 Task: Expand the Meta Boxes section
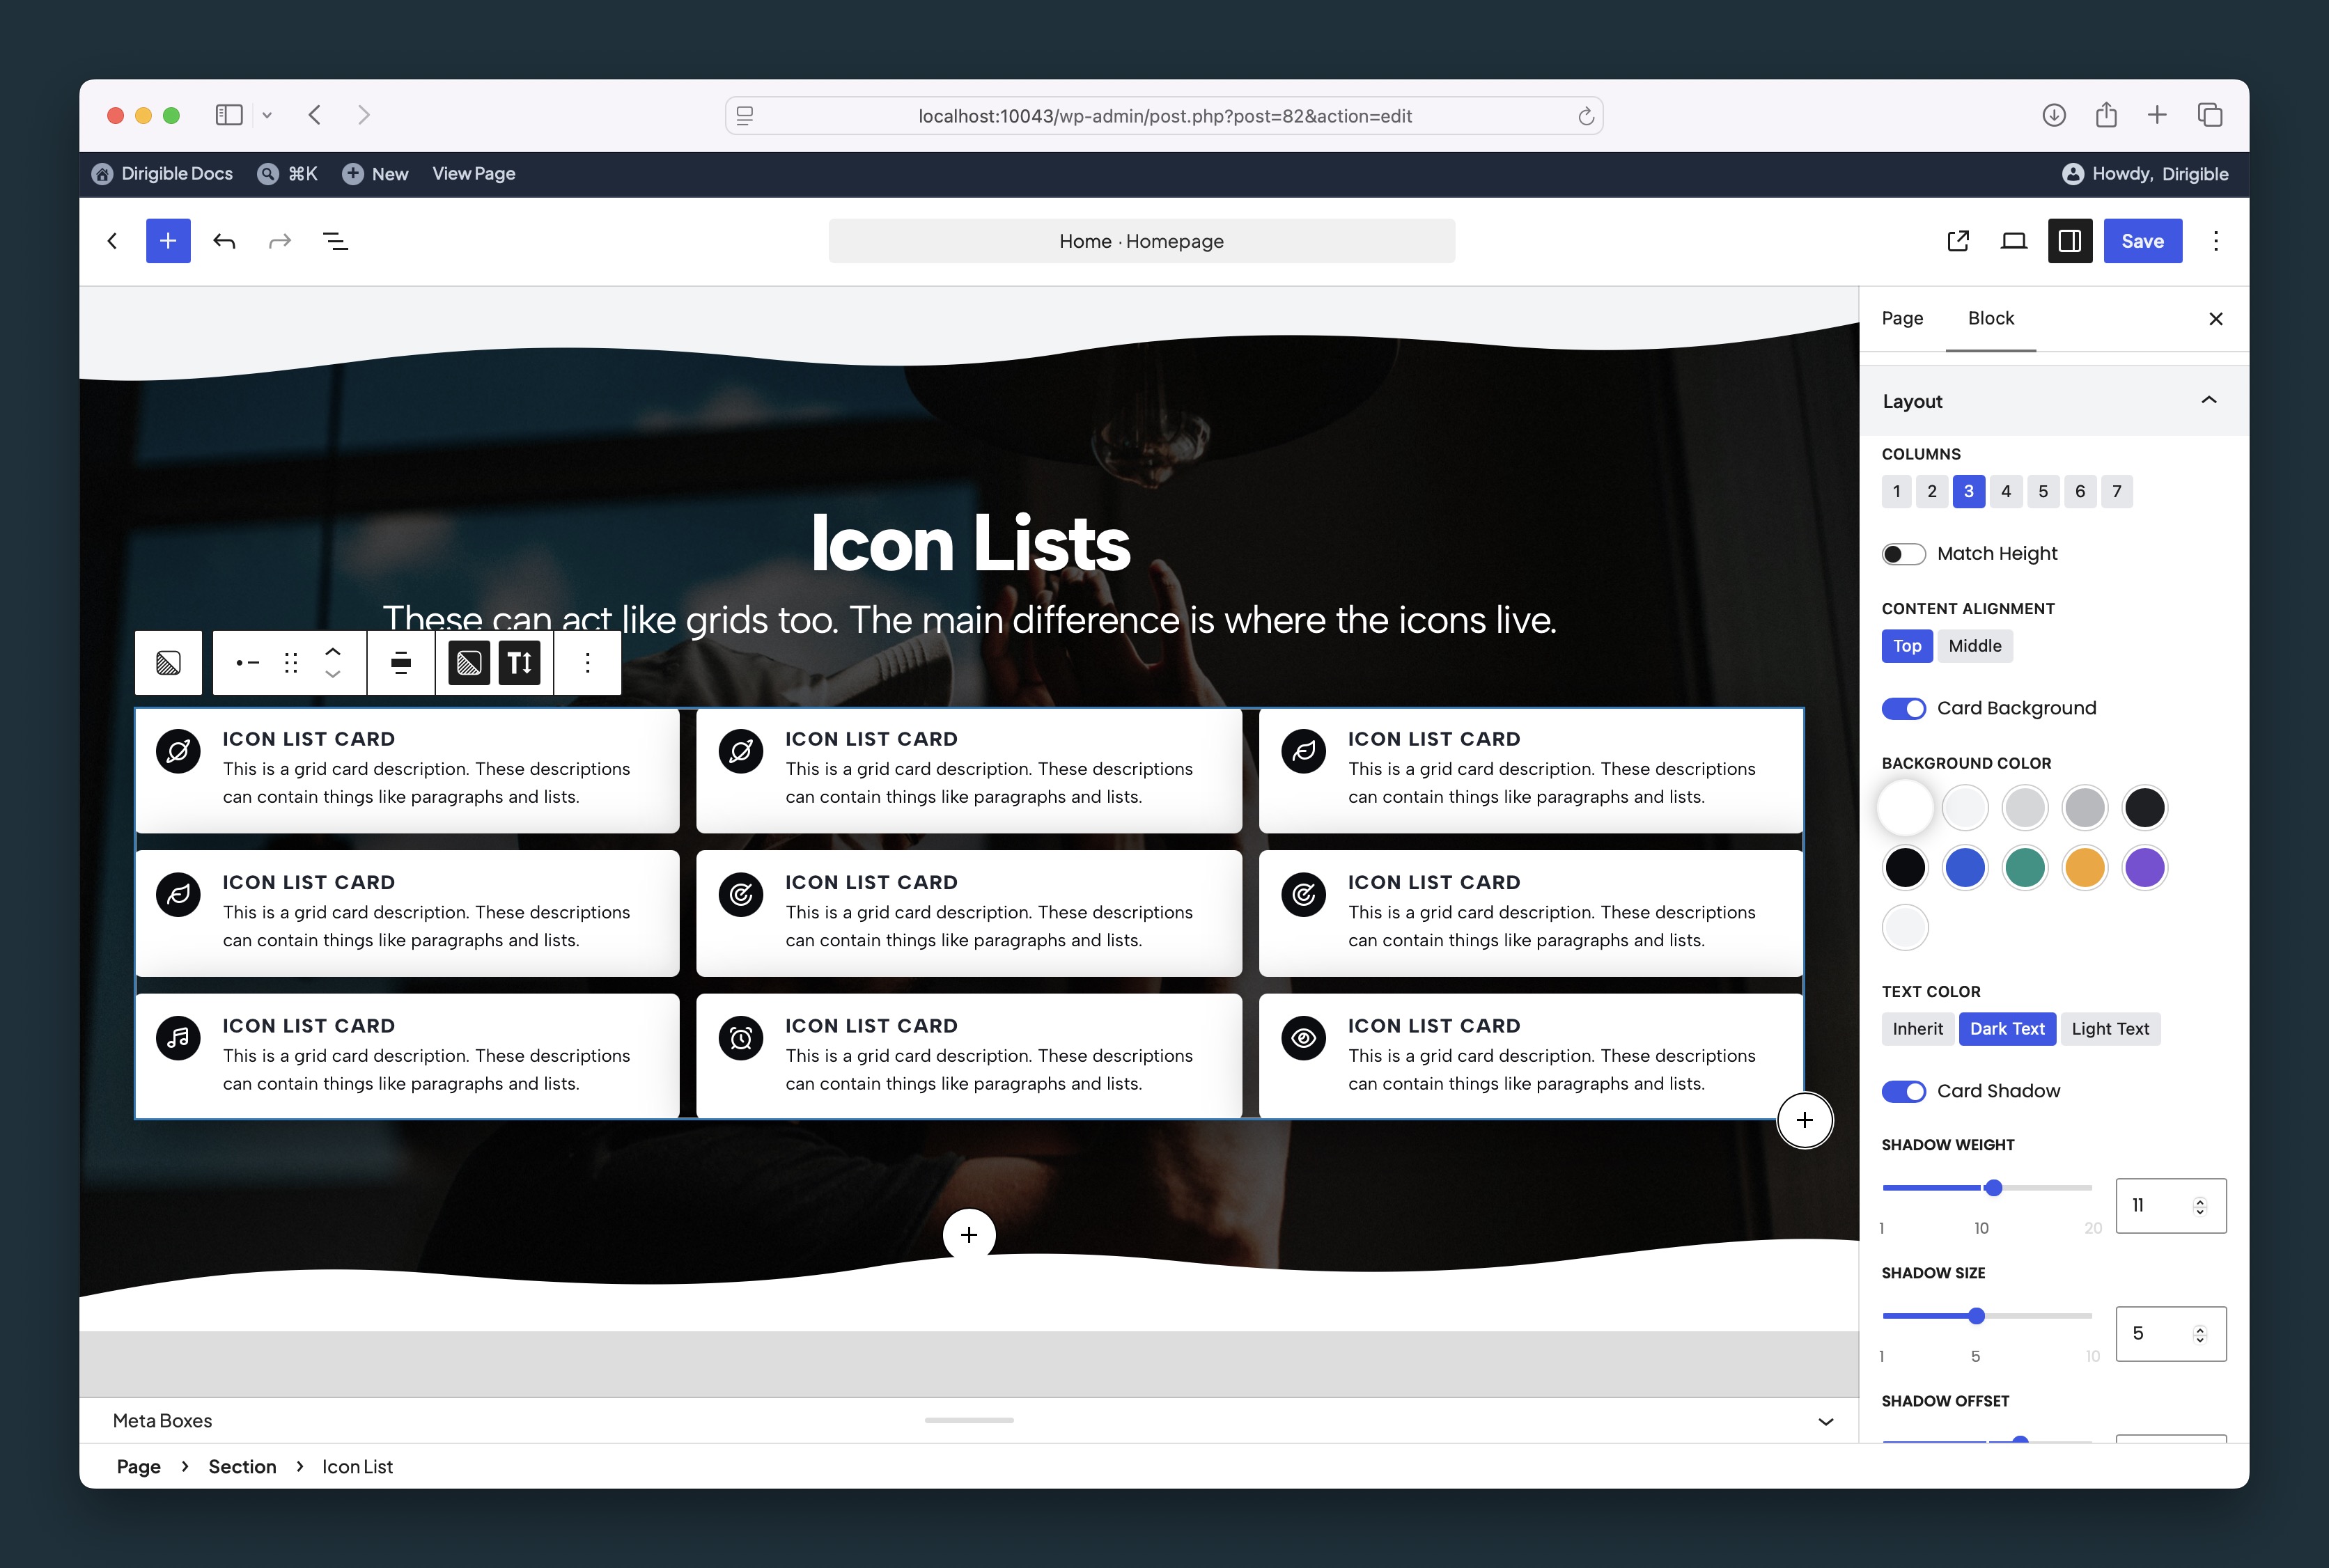coord(1826,1421)
